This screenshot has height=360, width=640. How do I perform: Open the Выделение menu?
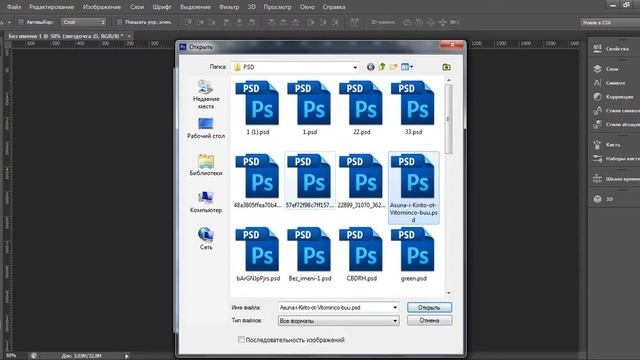click(195, 7)
